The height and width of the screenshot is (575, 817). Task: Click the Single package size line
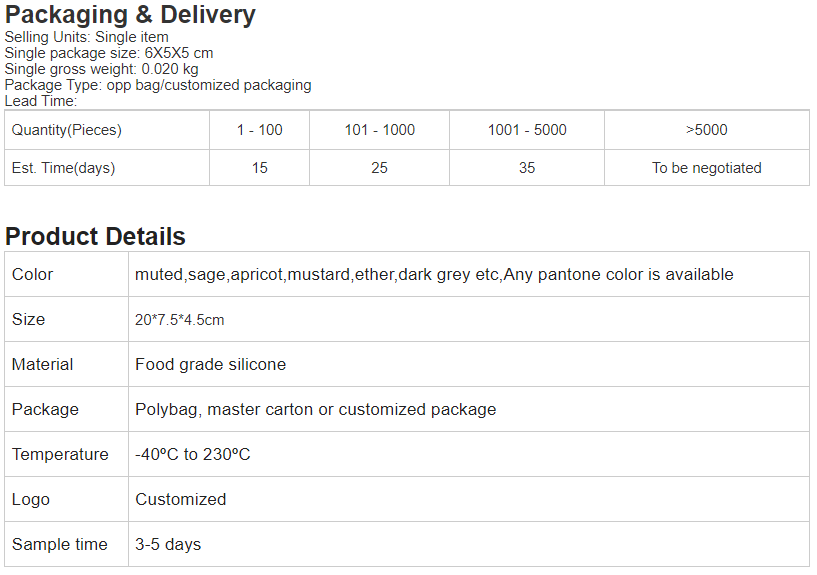(109, 53)
